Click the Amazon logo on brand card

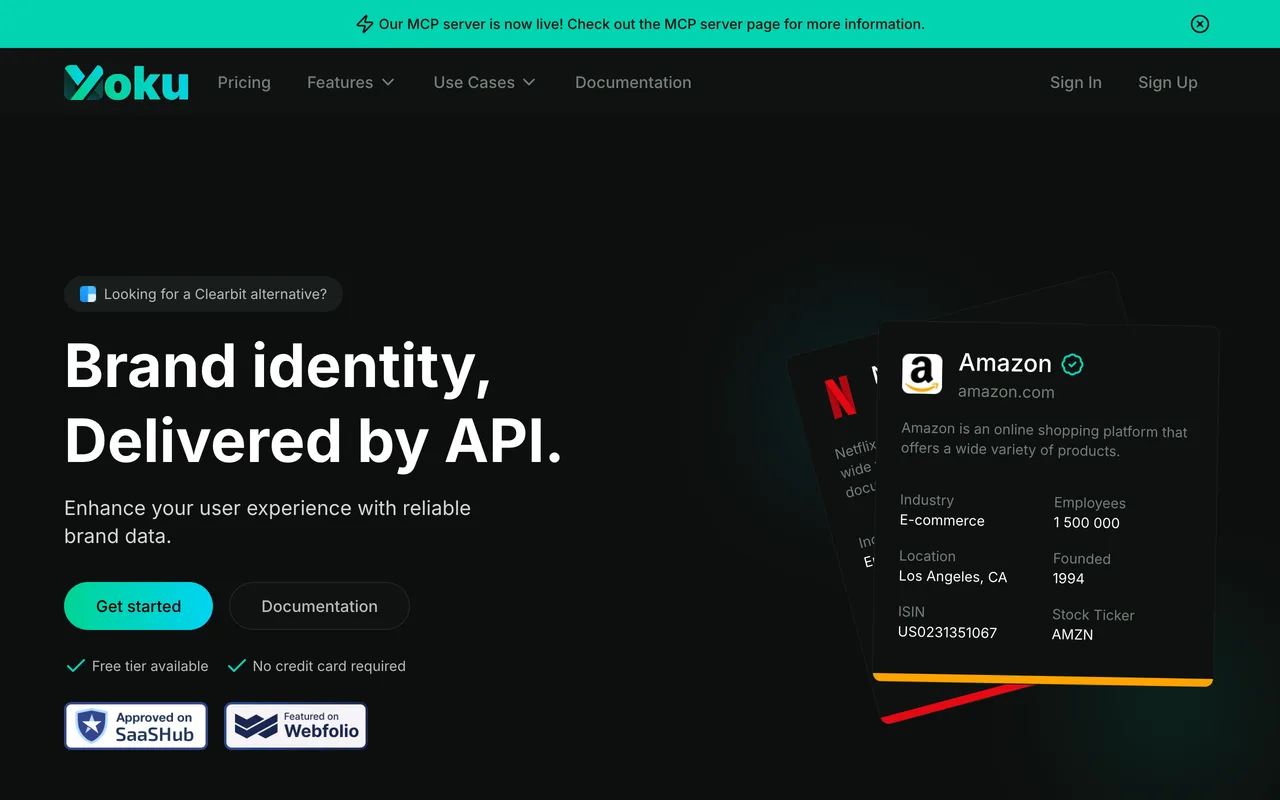(922, 374)
